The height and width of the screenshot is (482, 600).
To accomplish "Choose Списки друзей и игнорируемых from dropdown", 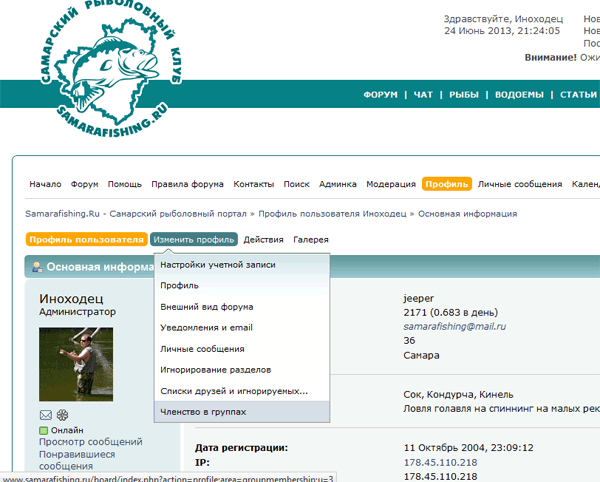I will tap(242, 391).
